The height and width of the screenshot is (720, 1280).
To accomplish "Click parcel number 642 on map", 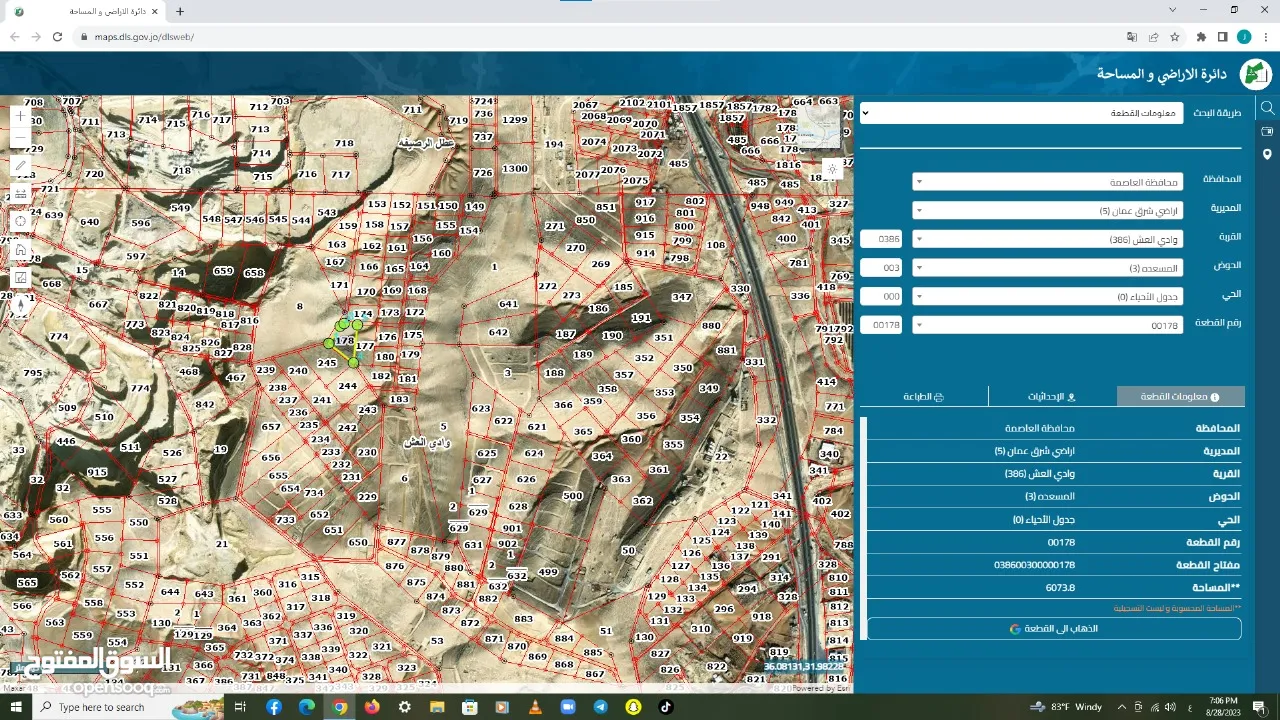I will point(498,332).
